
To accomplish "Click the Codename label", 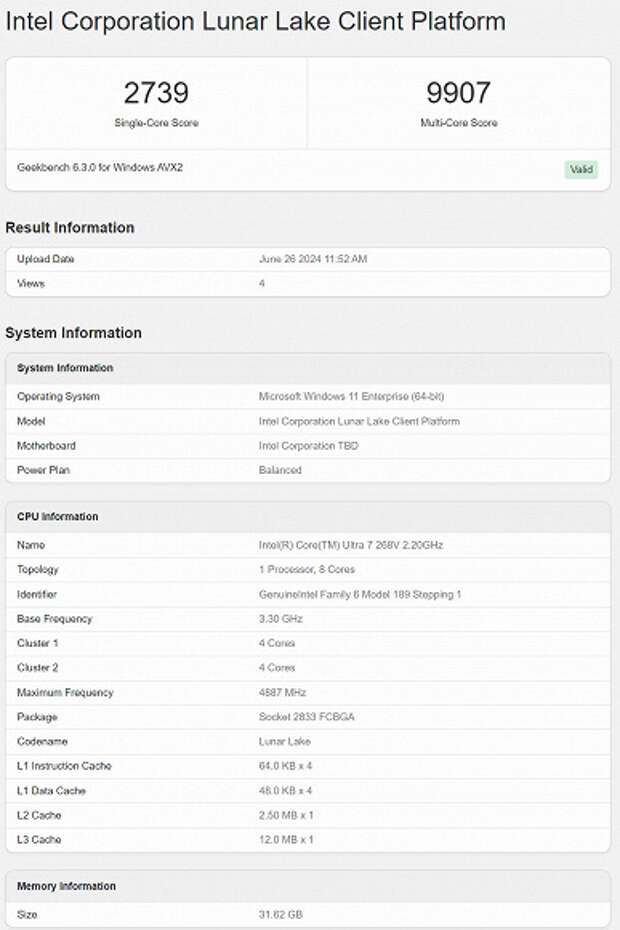I will pyautogui.click(x=42, y=741).
